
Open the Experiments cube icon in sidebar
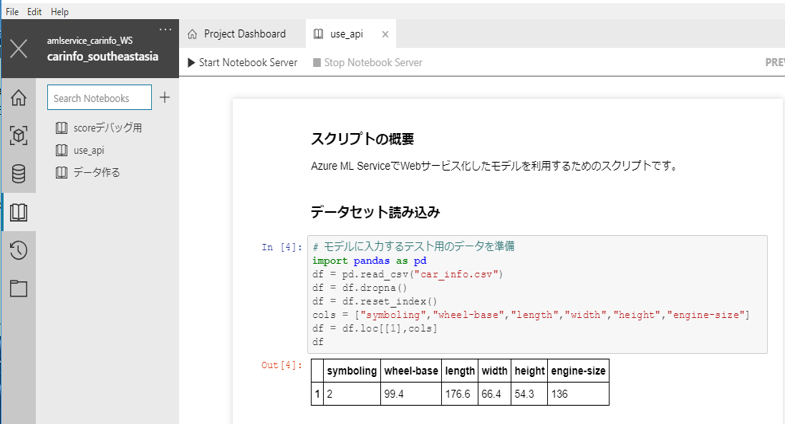tap(19, 135)
